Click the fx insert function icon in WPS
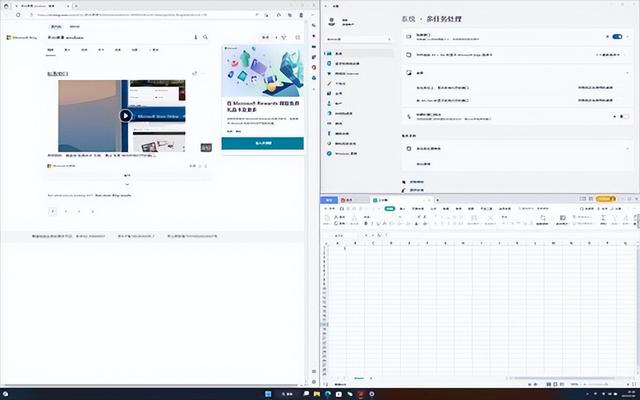Viewport: 640px width, 400px height. click(379, 235)
